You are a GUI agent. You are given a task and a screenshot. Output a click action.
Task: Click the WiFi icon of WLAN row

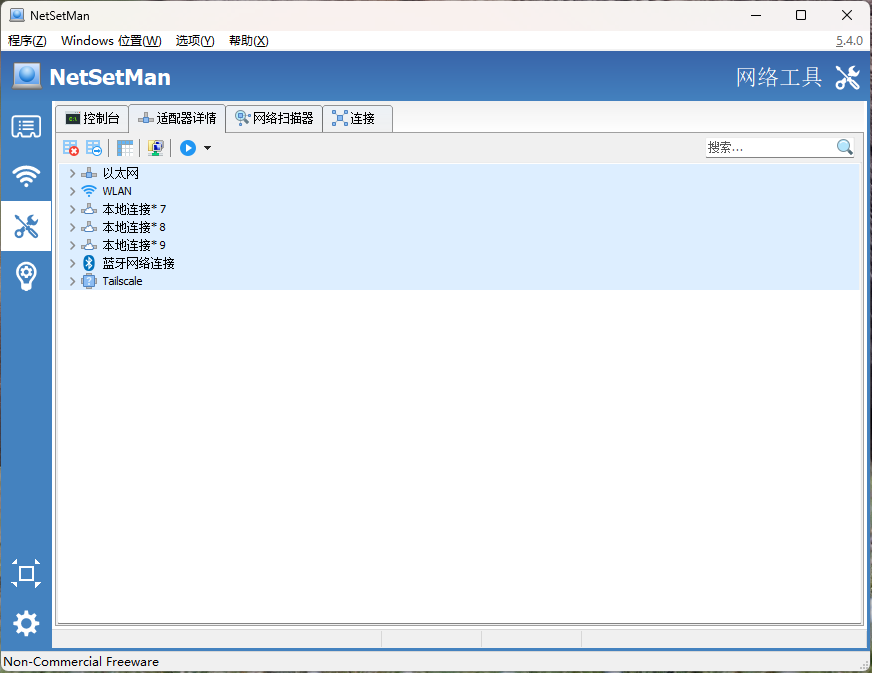coord(89,191)
